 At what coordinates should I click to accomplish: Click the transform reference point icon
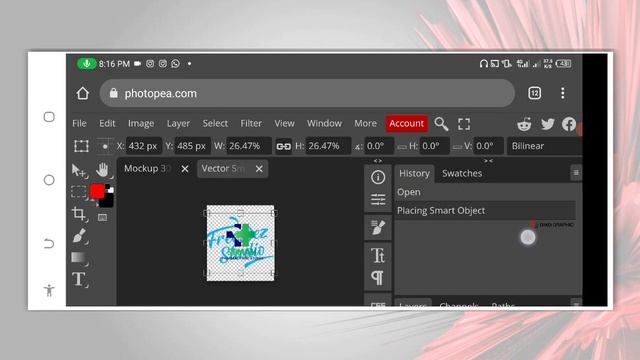104,146
